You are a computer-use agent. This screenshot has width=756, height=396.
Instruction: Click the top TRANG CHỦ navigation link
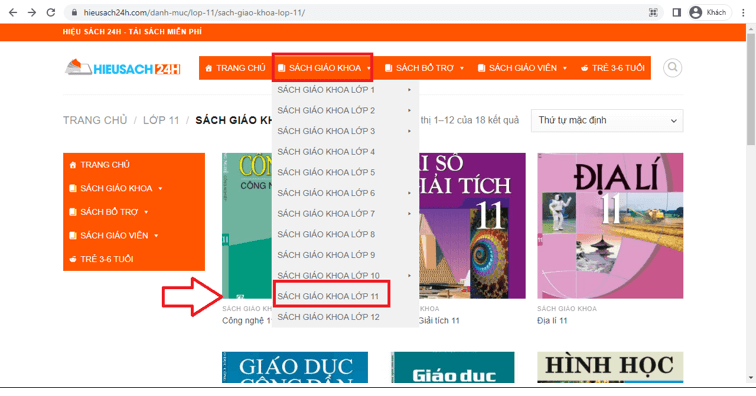coord(235,68)
